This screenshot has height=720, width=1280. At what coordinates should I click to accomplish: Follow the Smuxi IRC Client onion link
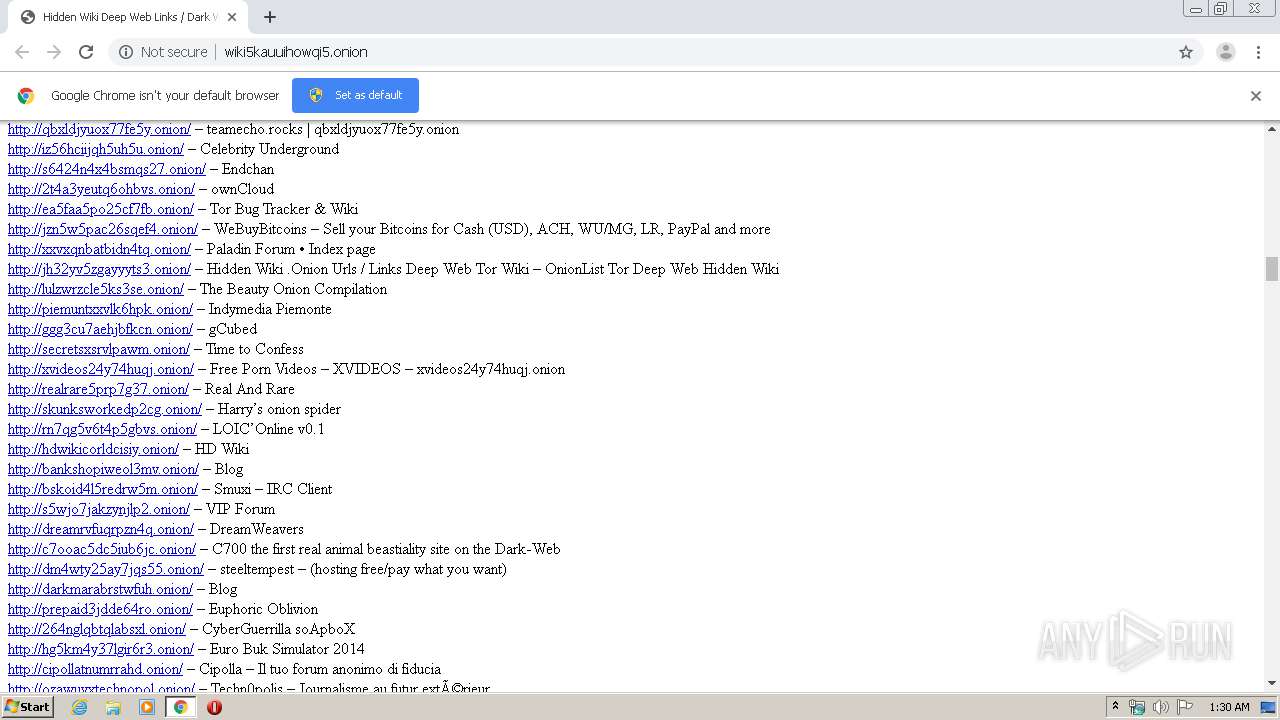point(103,489)
